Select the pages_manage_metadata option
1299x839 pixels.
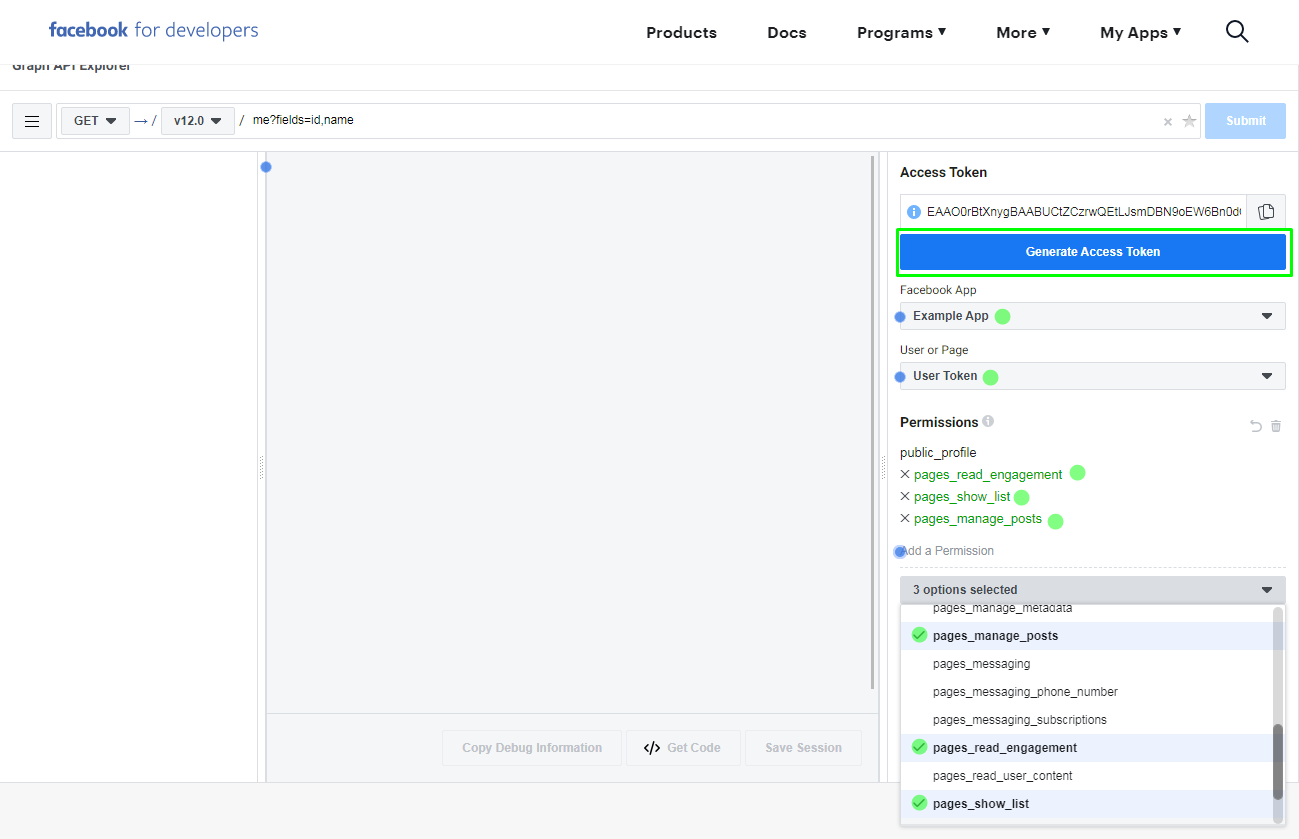(x=1086, y=609)
